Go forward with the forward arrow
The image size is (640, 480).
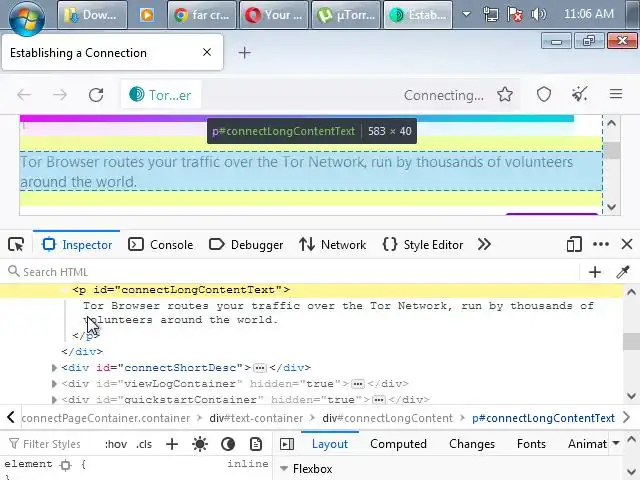(60, 95)
